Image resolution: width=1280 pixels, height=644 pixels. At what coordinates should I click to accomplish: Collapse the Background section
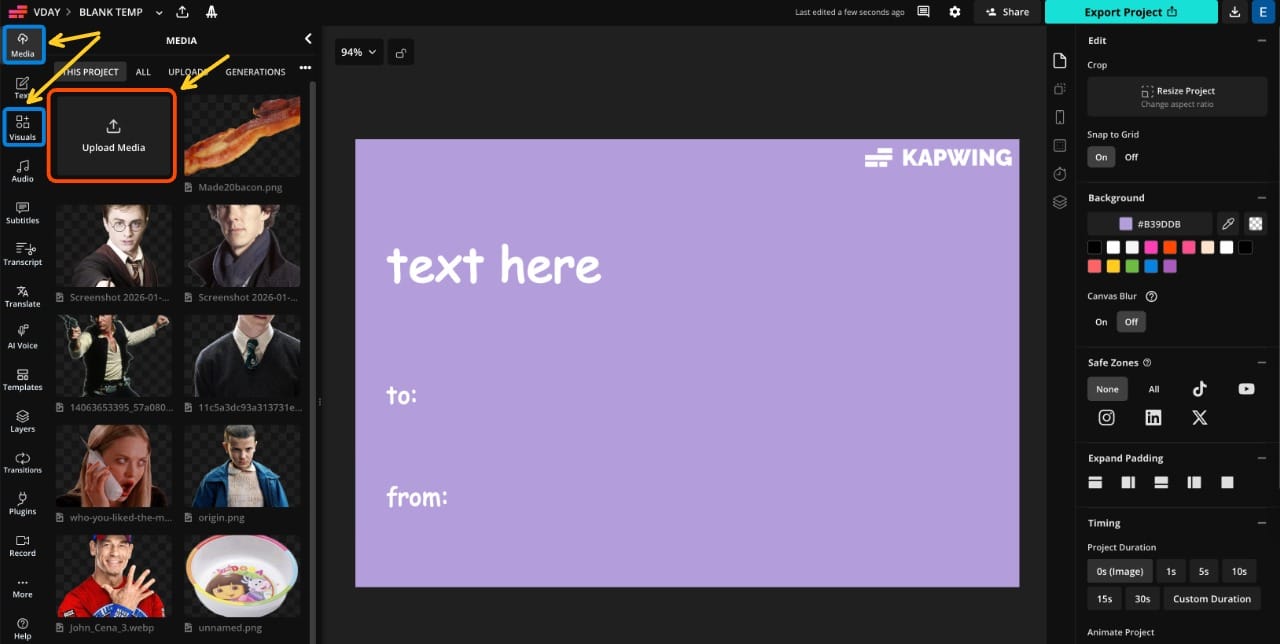point(1261,198)
